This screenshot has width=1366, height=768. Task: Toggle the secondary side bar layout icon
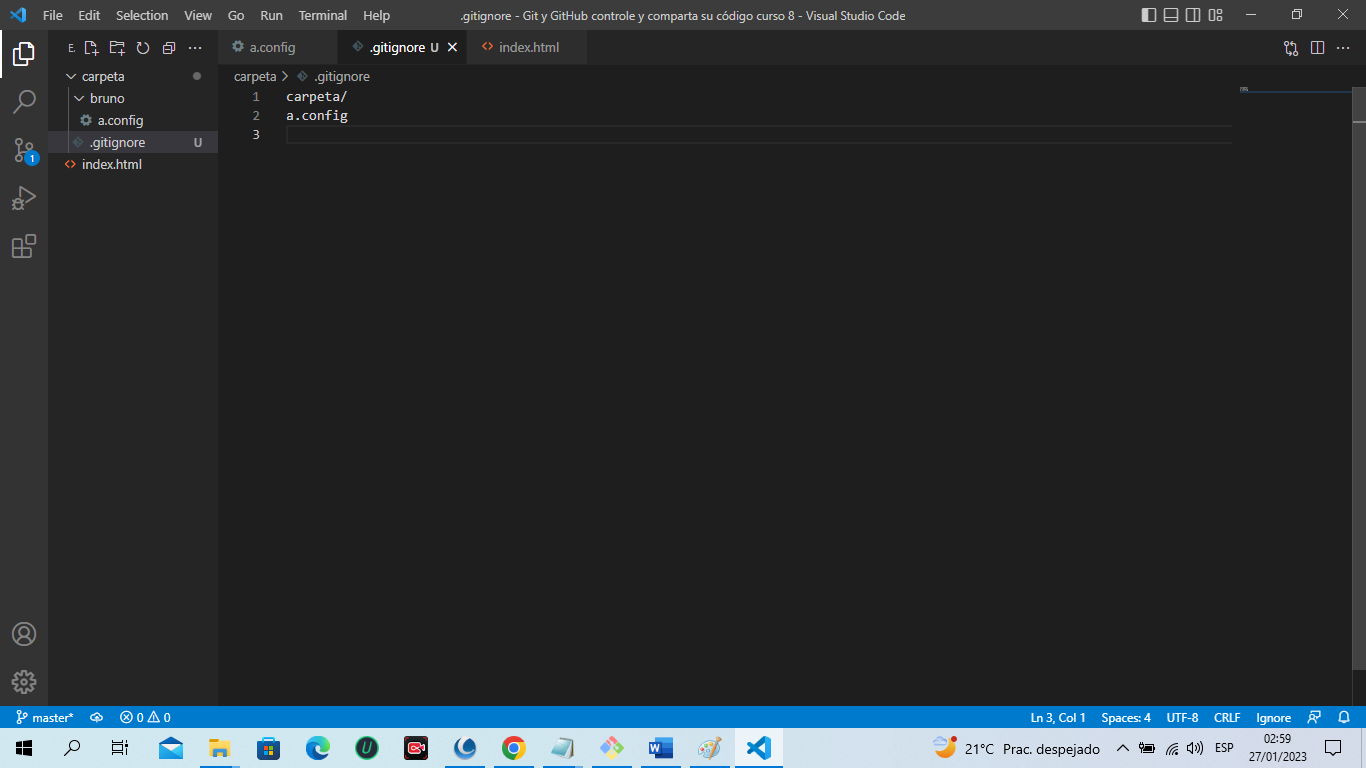click(x=1193, y=15)
